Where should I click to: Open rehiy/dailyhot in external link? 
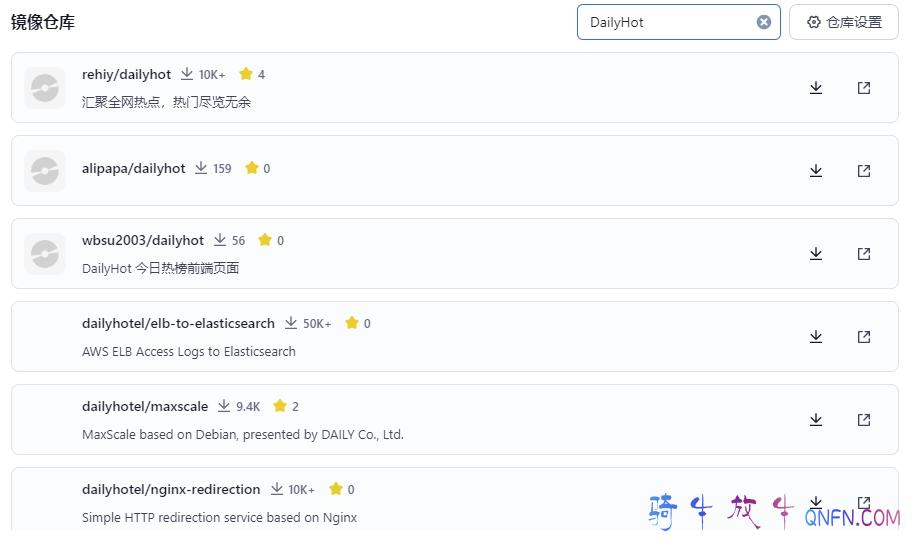click(864, 88)
